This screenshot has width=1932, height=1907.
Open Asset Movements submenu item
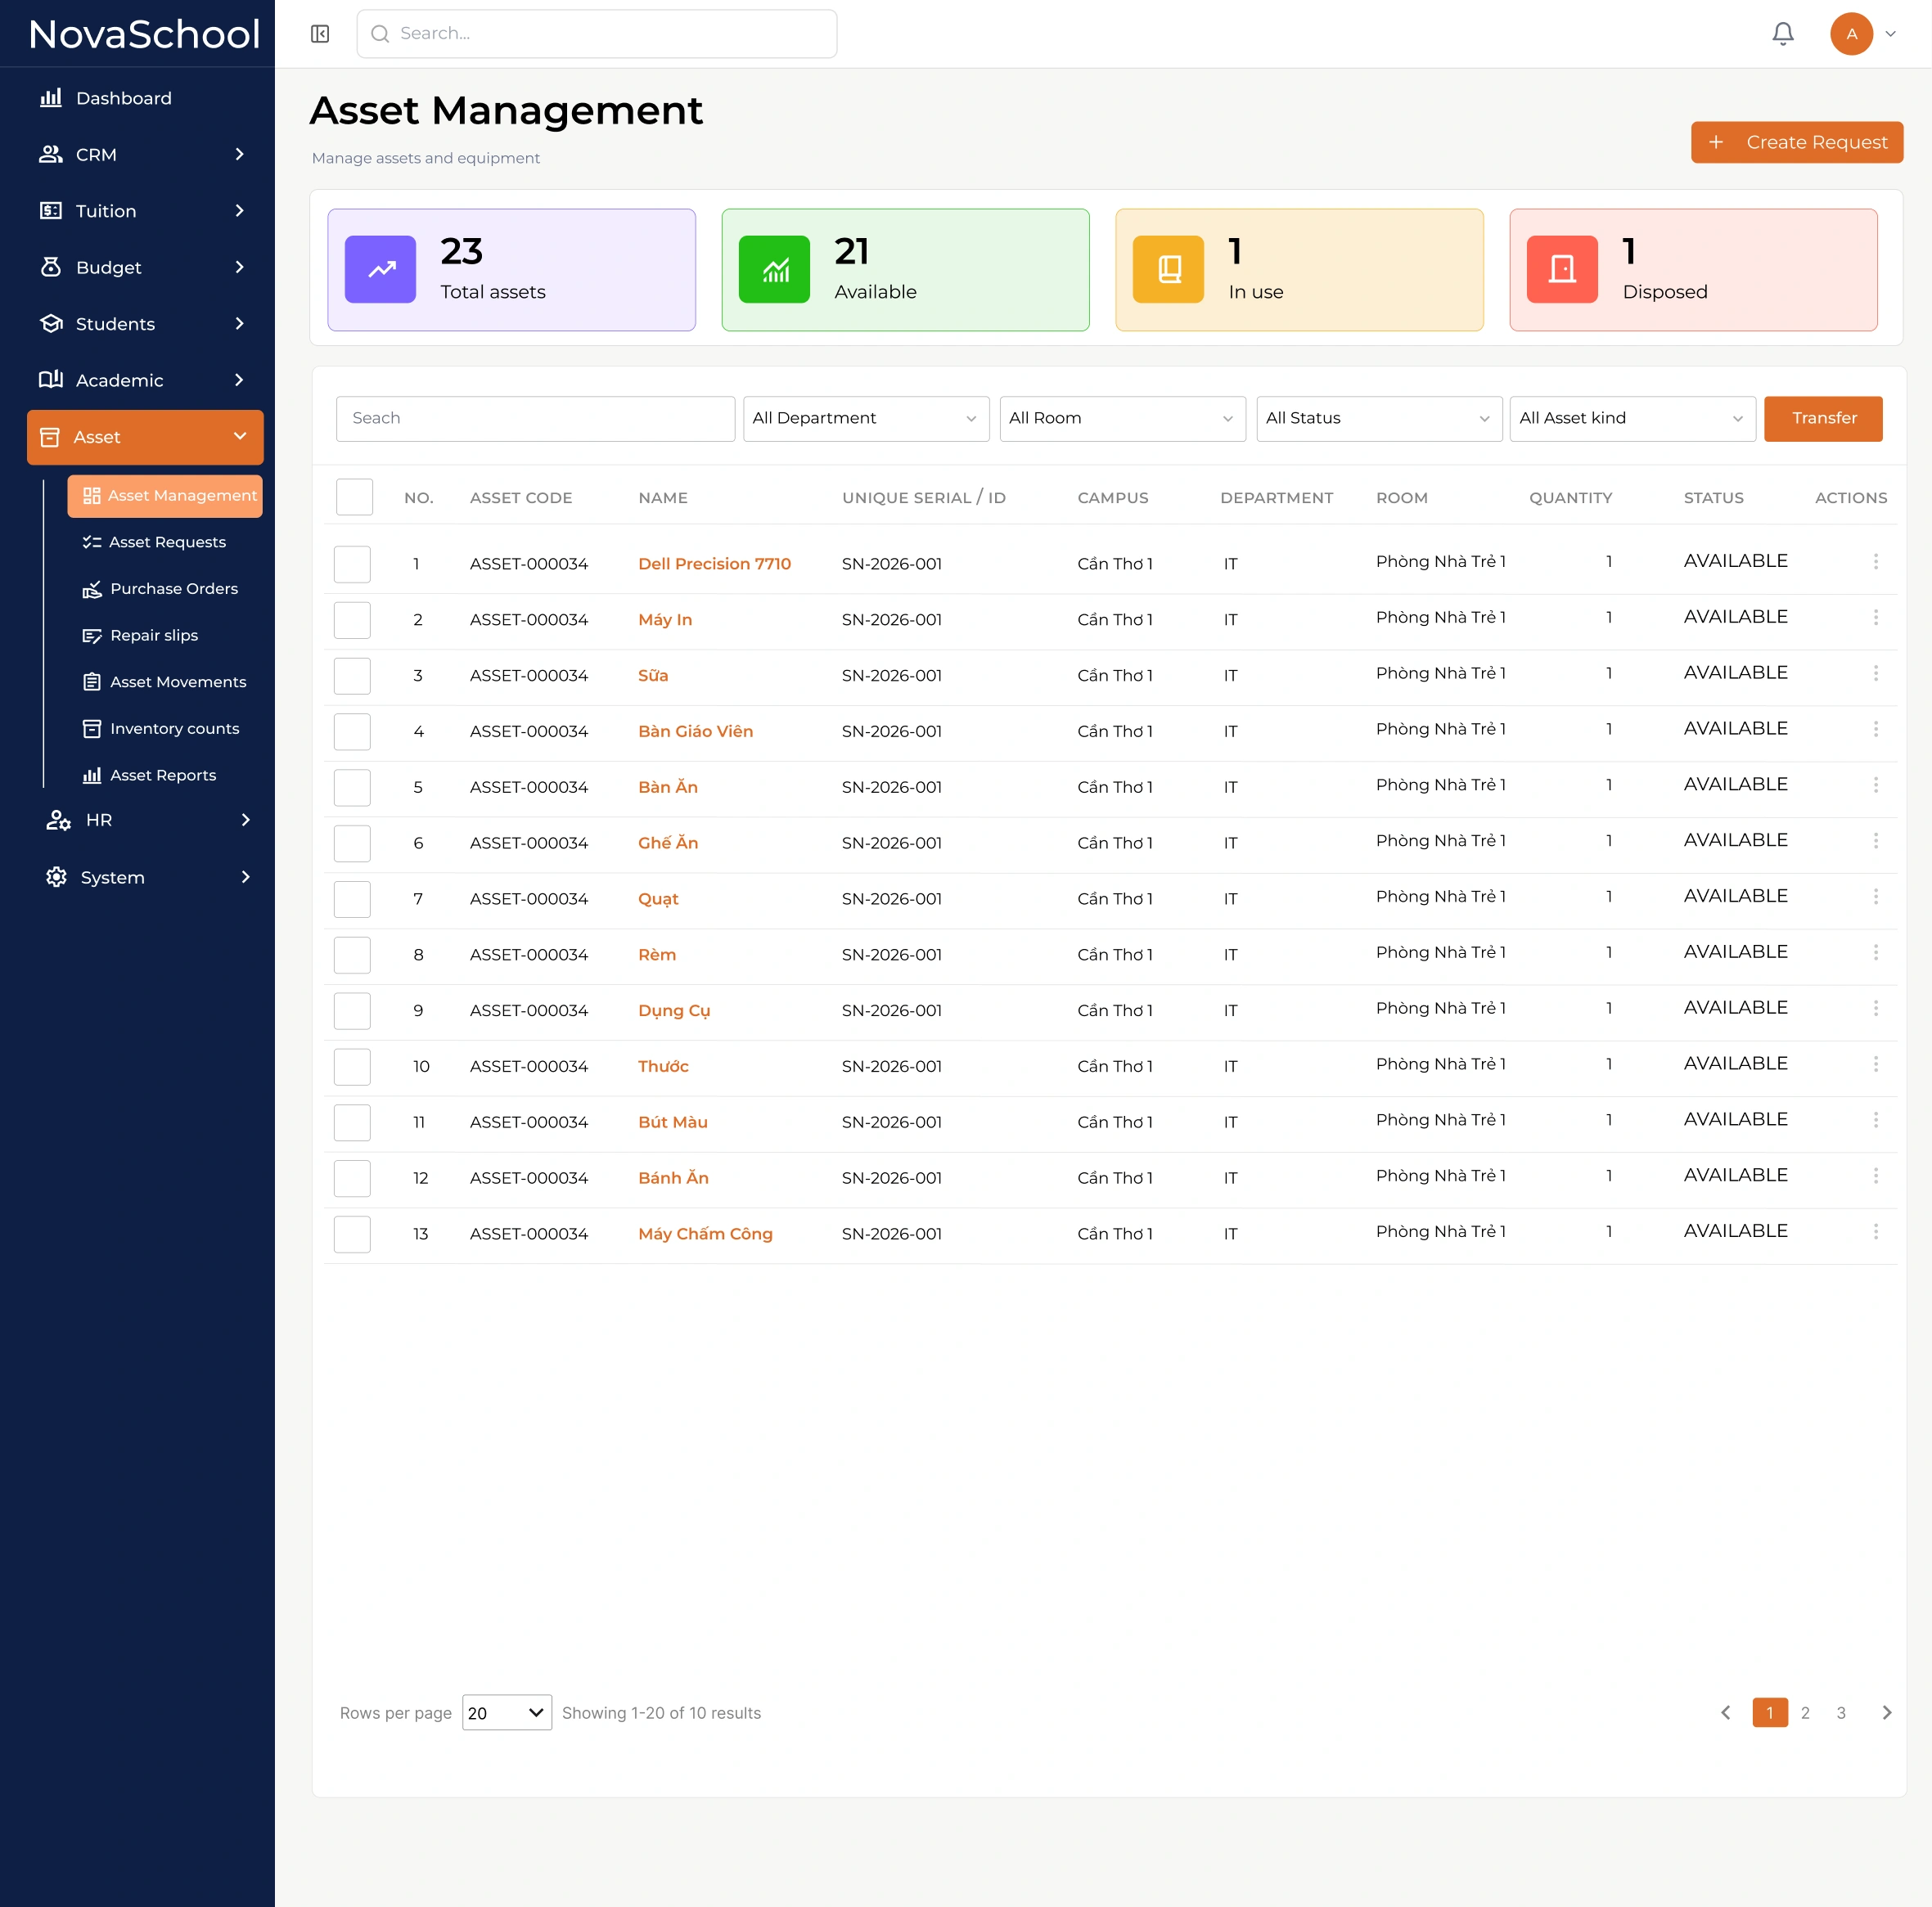point(165,682)
